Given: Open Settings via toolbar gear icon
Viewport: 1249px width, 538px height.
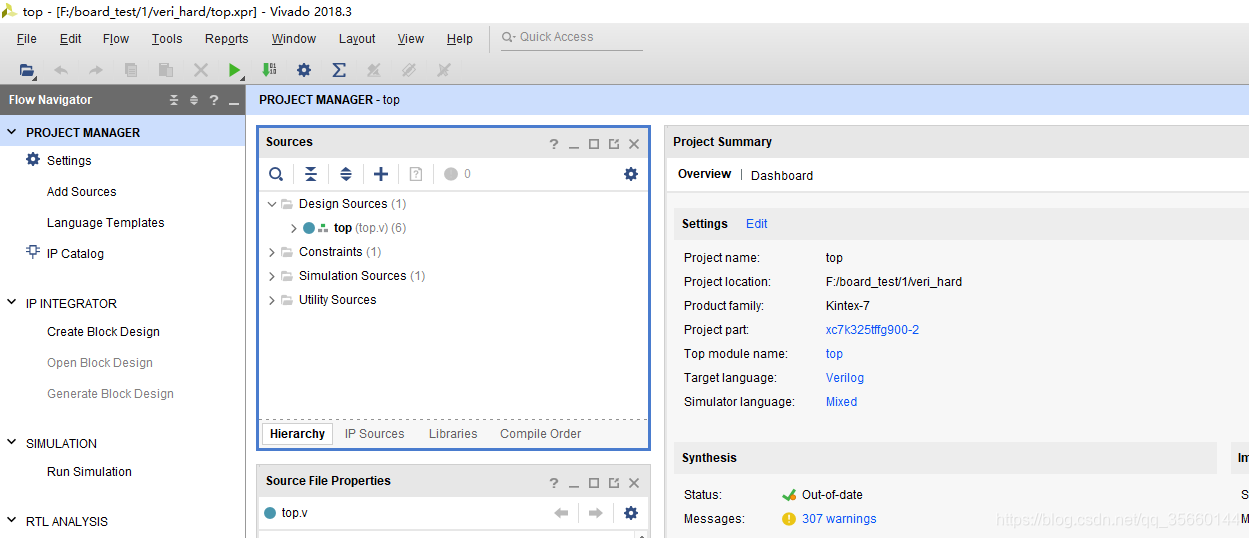Looking at the screenshot, I should (304, 70).
